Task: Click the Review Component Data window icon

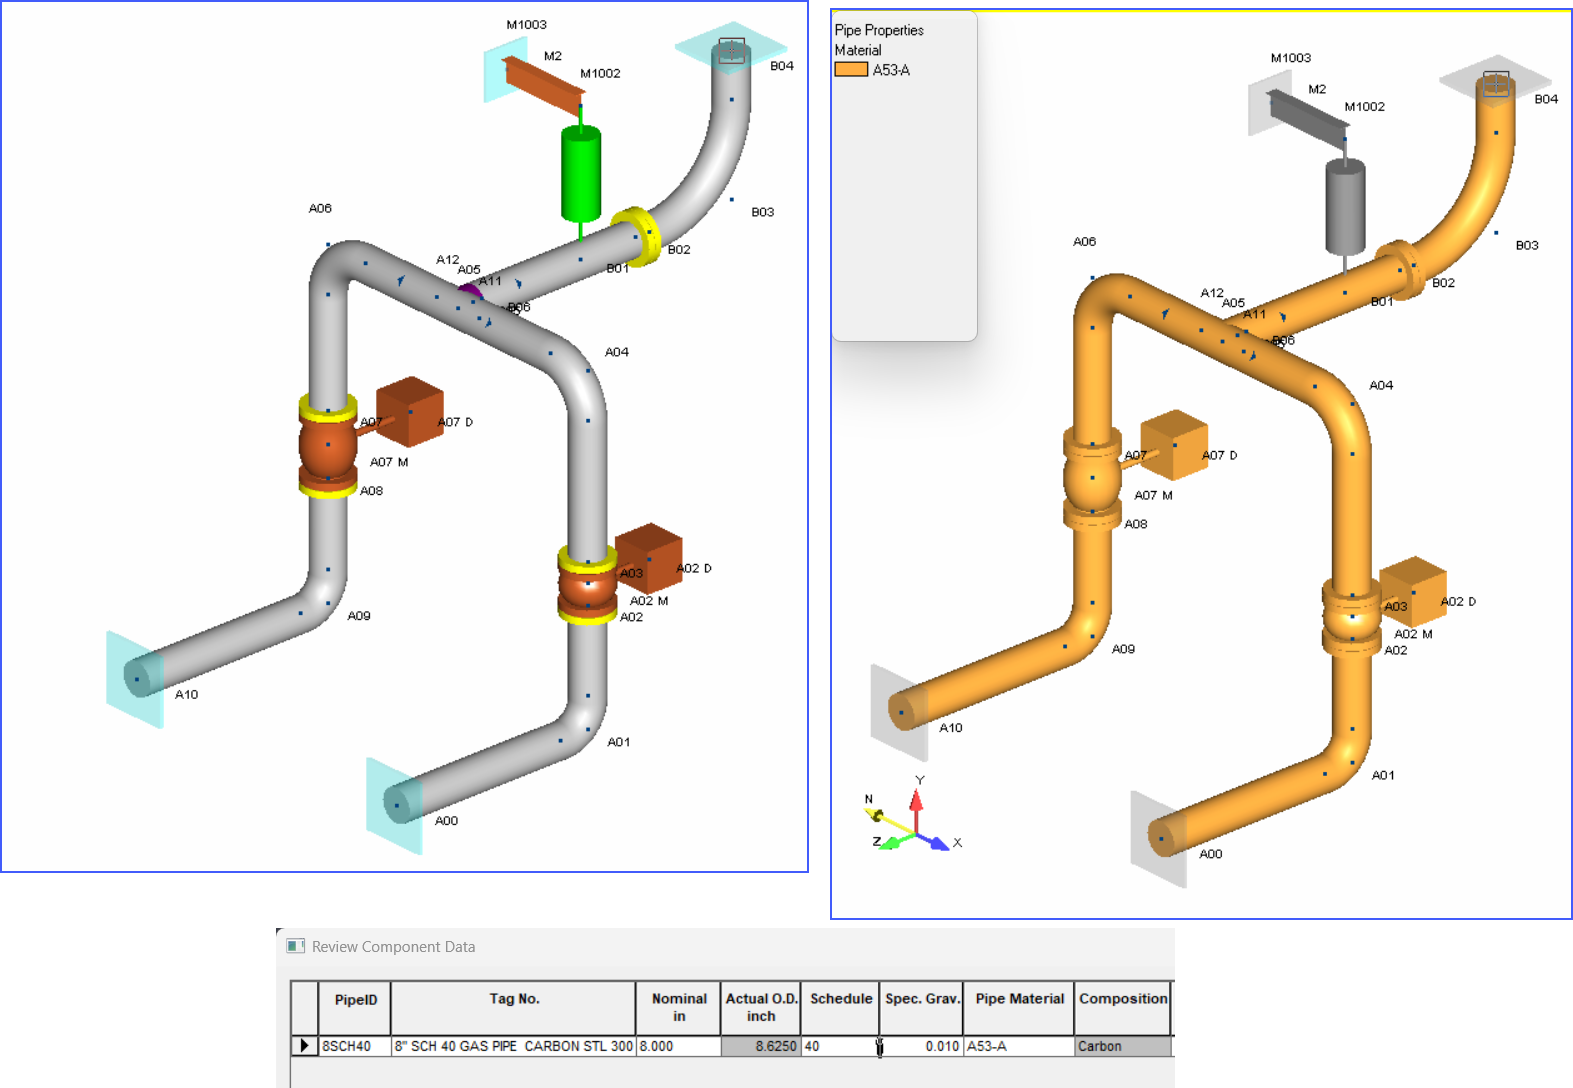Action: [x=295, y=946]
